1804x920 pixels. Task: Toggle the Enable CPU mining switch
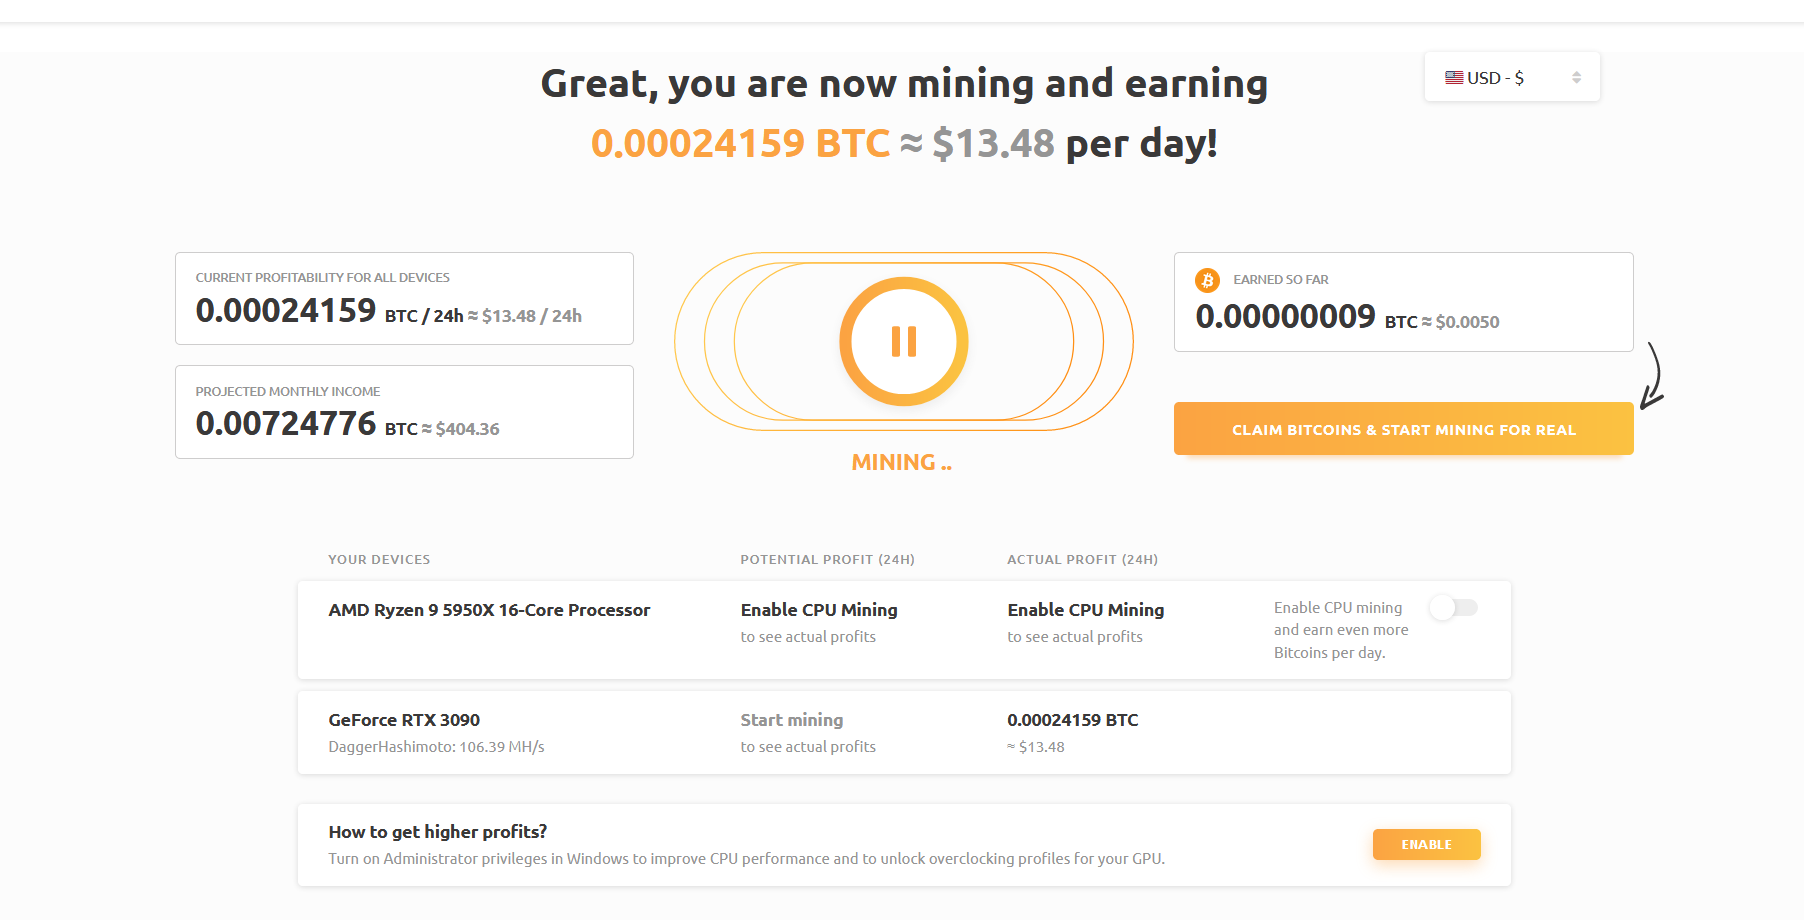(1453, 607)
